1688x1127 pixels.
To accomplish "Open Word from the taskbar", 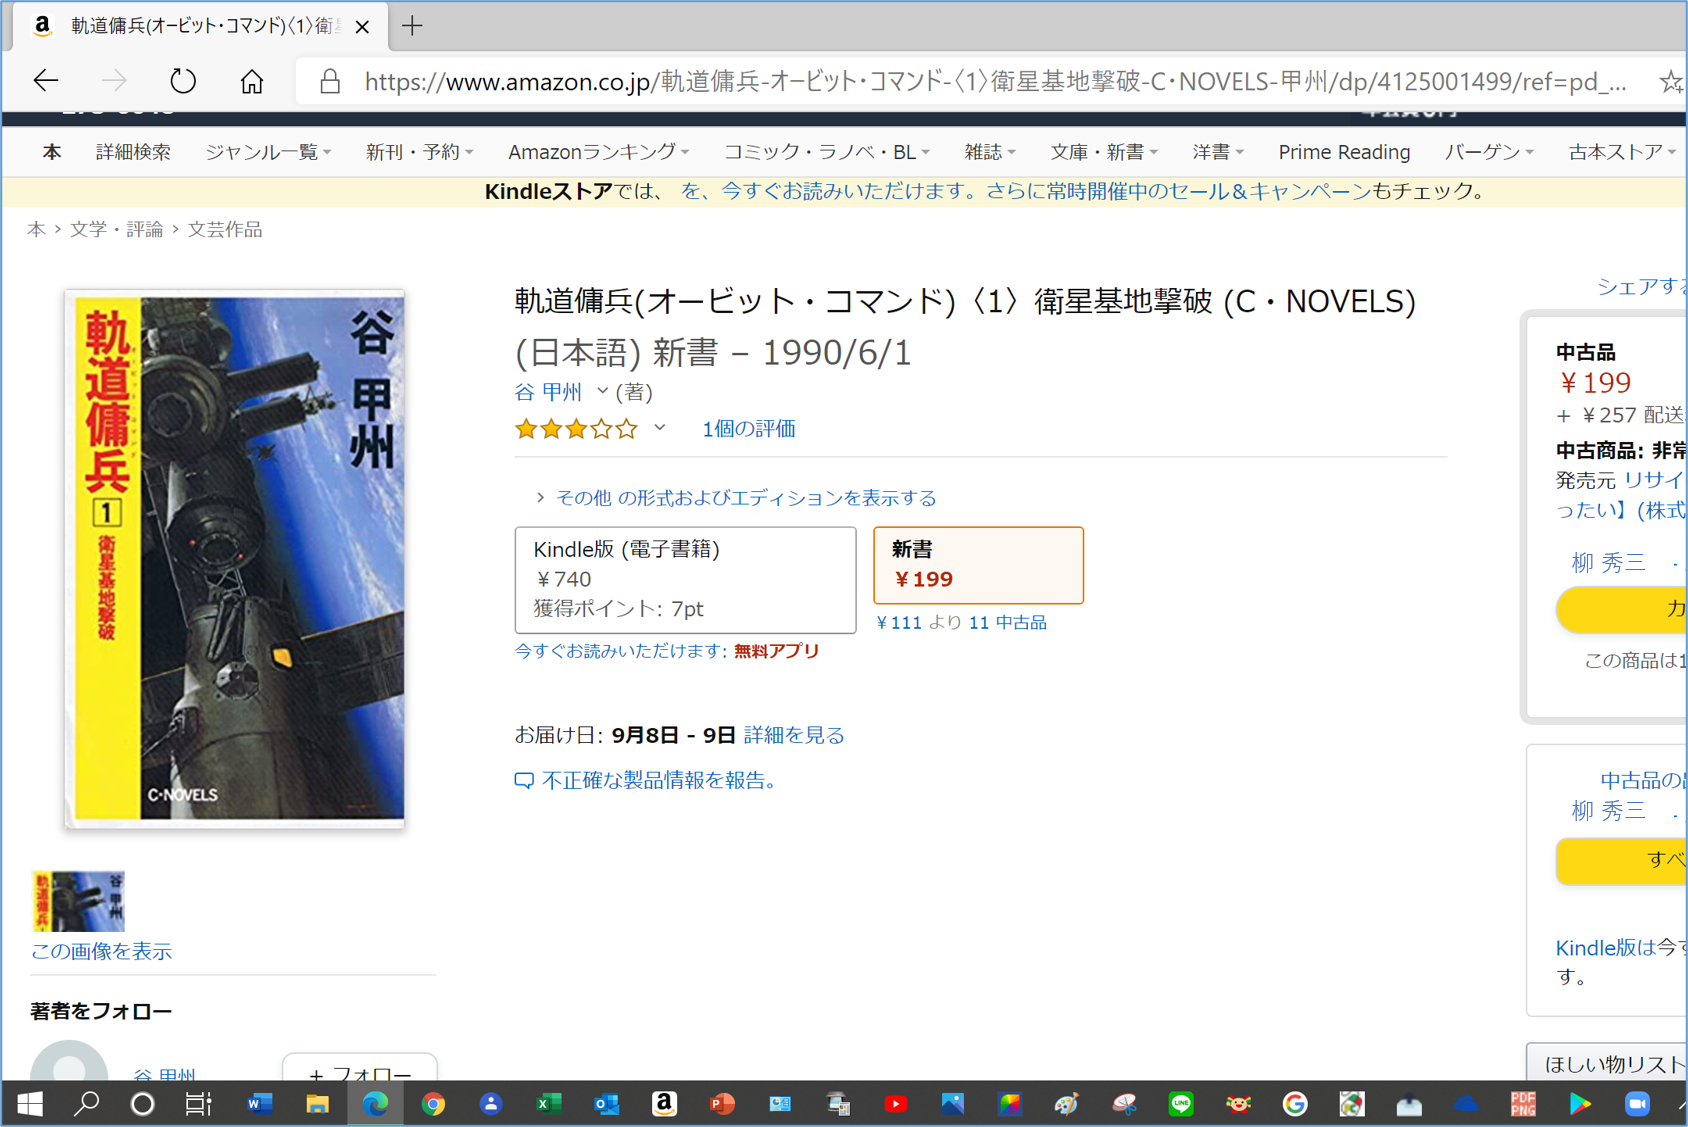I will coord(260,1104).
